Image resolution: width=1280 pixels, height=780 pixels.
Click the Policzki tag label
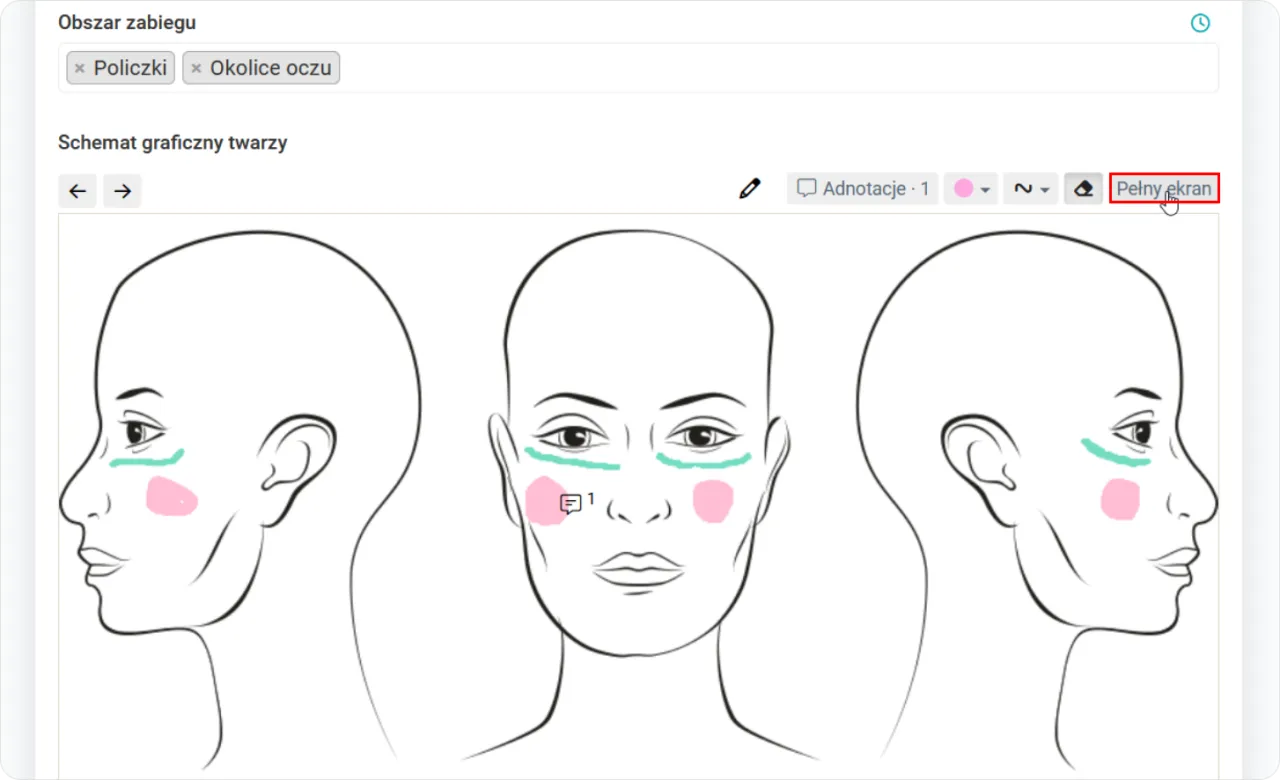tap(130, 68)
